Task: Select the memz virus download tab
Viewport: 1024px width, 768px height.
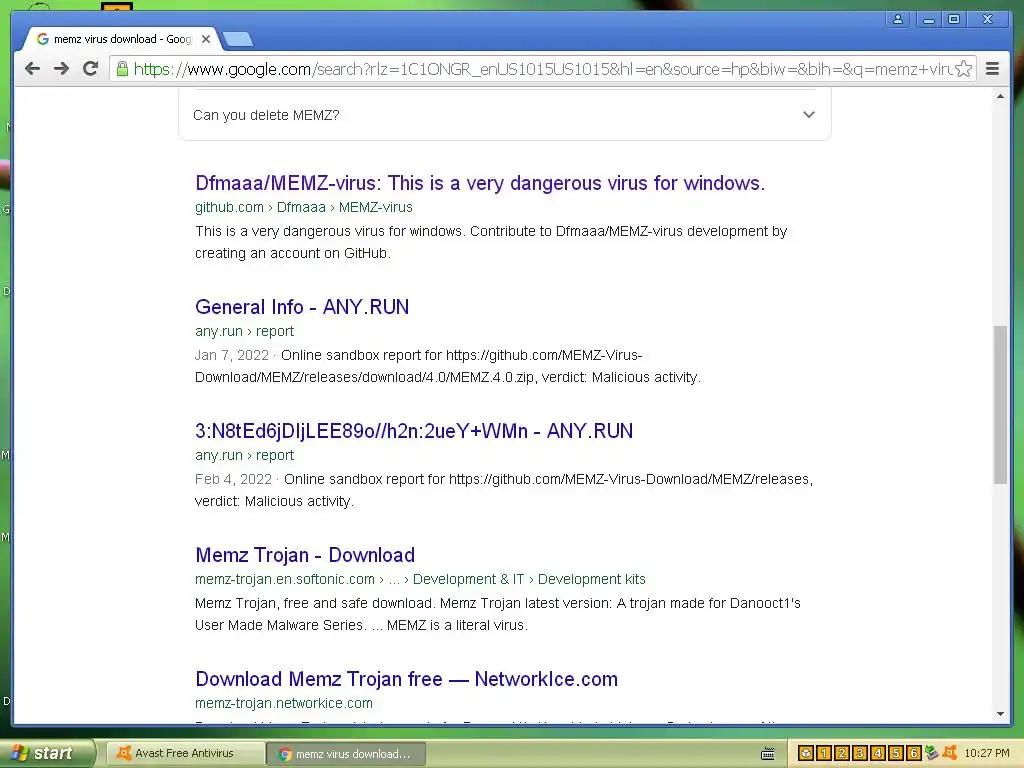Action: click(121, 39)
